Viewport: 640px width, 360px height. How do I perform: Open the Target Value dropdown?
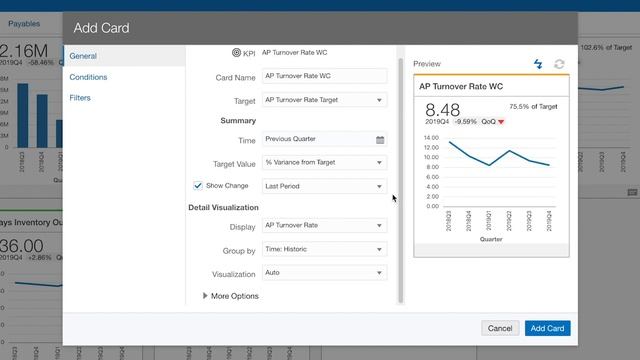[324, 162]
